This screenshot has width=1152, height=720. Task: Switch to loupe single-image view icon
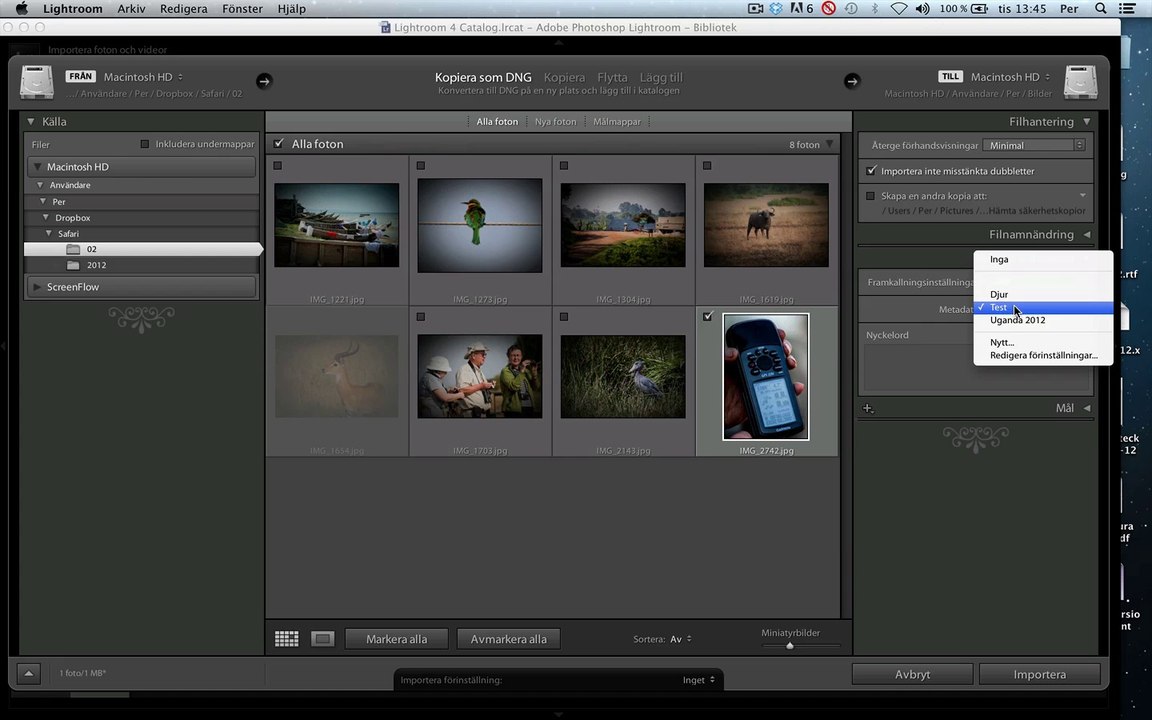323,638
